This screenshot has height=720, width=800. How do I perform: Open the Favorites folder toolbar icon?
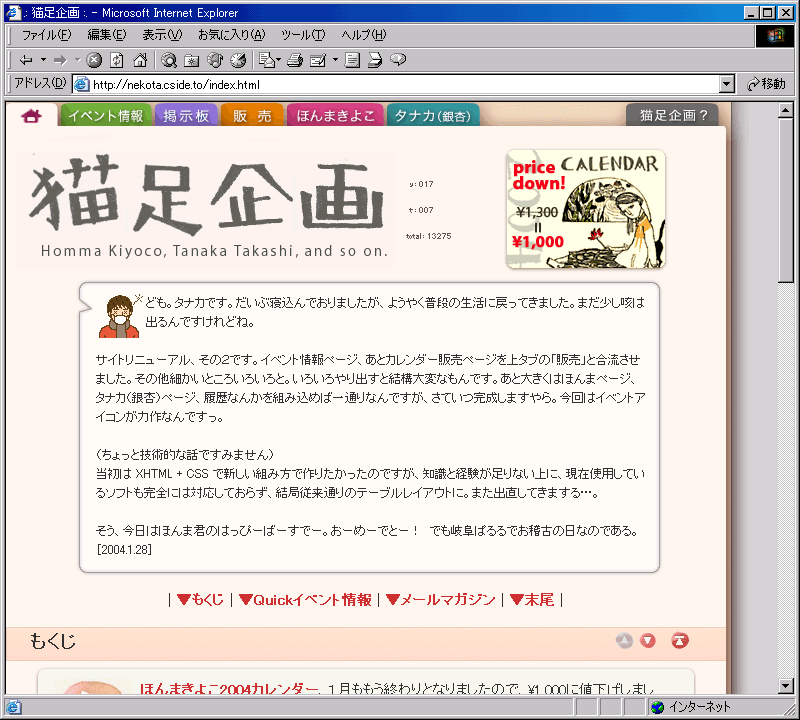tap(191, 60)
